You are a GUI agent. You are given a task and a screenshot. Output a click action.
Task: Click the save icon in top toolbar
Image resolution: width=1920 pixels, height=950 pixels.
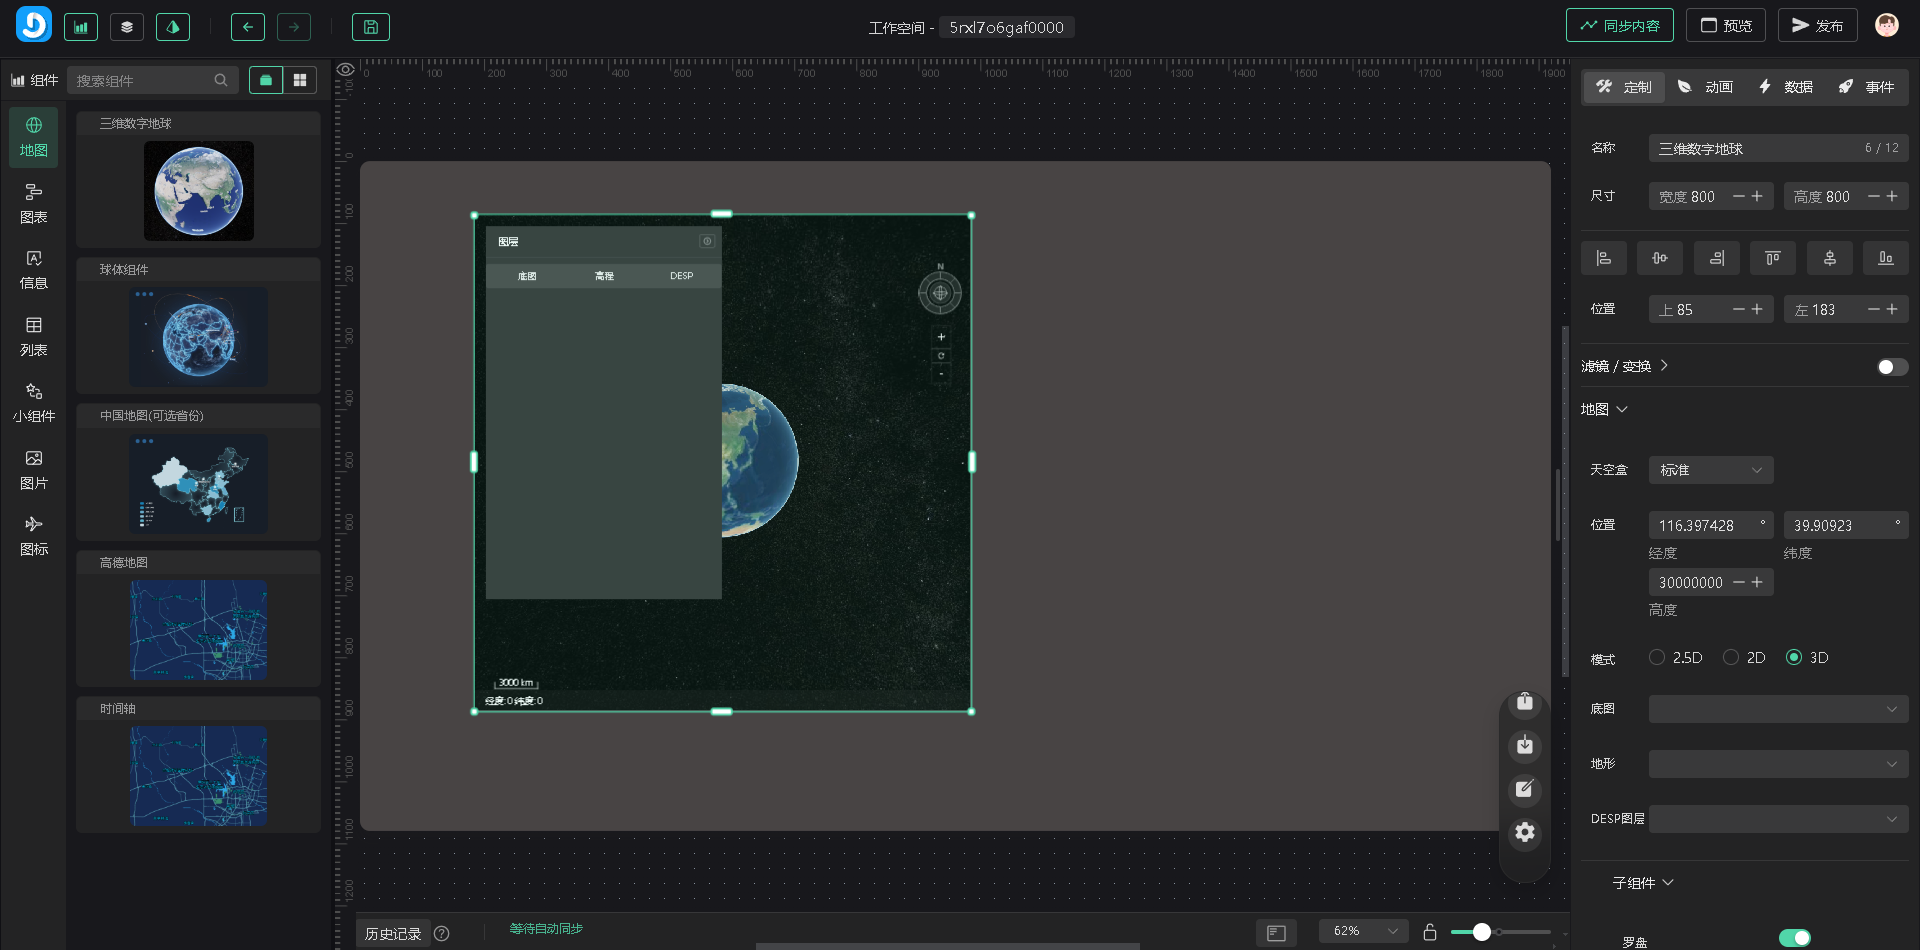point(370,27)
